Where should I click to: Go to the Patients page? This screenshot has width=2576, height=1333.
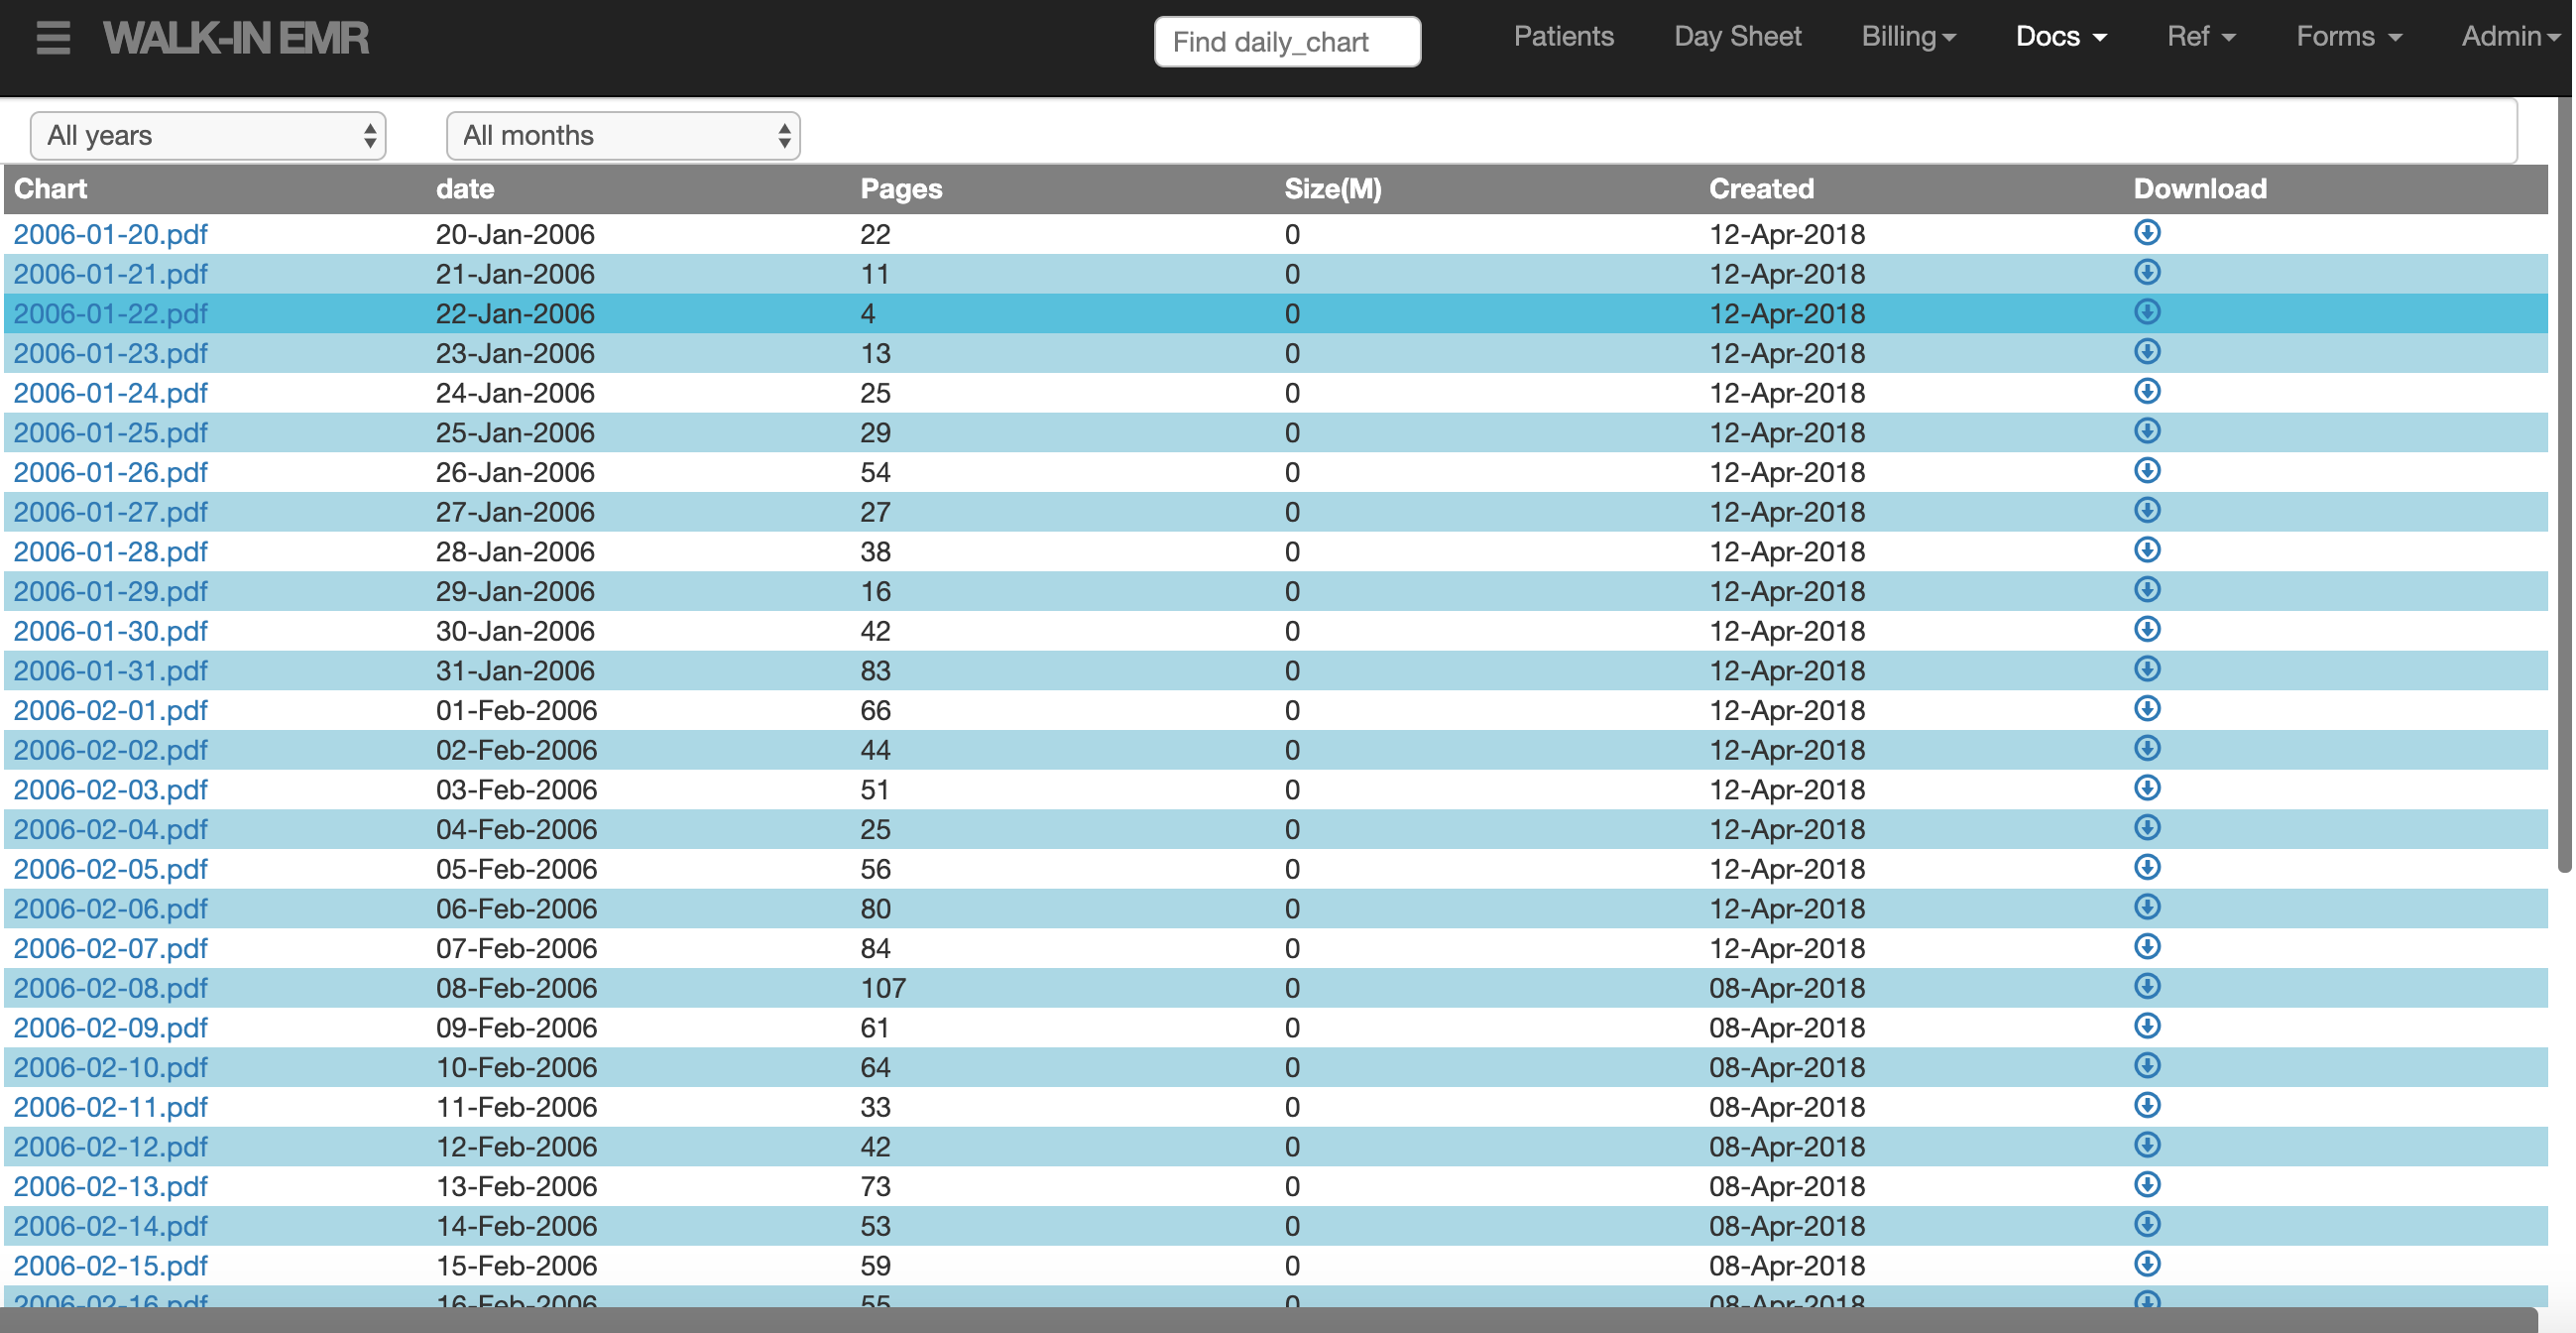pos(1563,37)
